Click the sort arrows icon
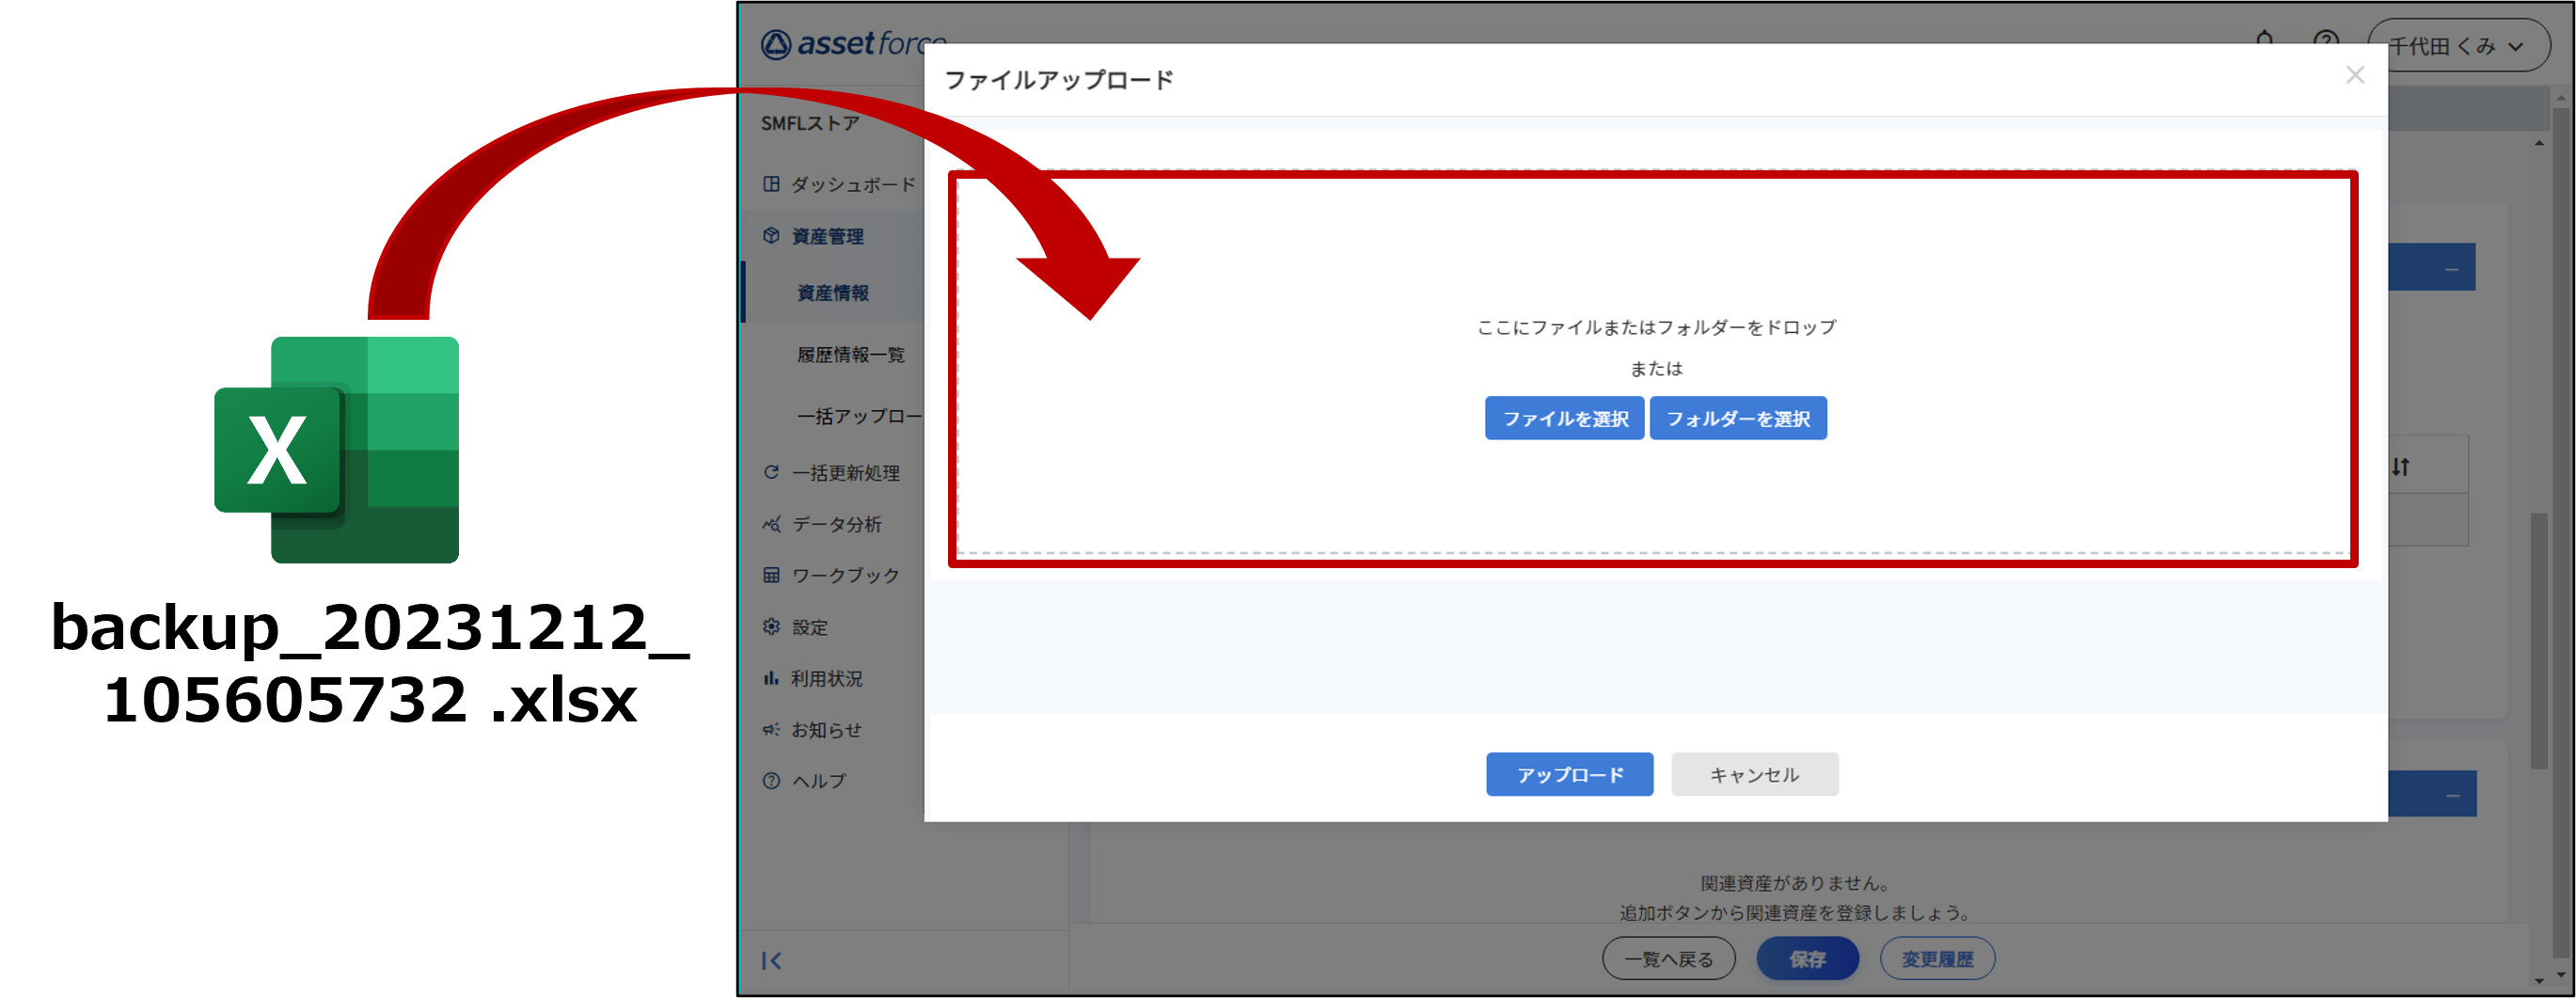Screen dimensions: 2576x998 click(2400, 467)
